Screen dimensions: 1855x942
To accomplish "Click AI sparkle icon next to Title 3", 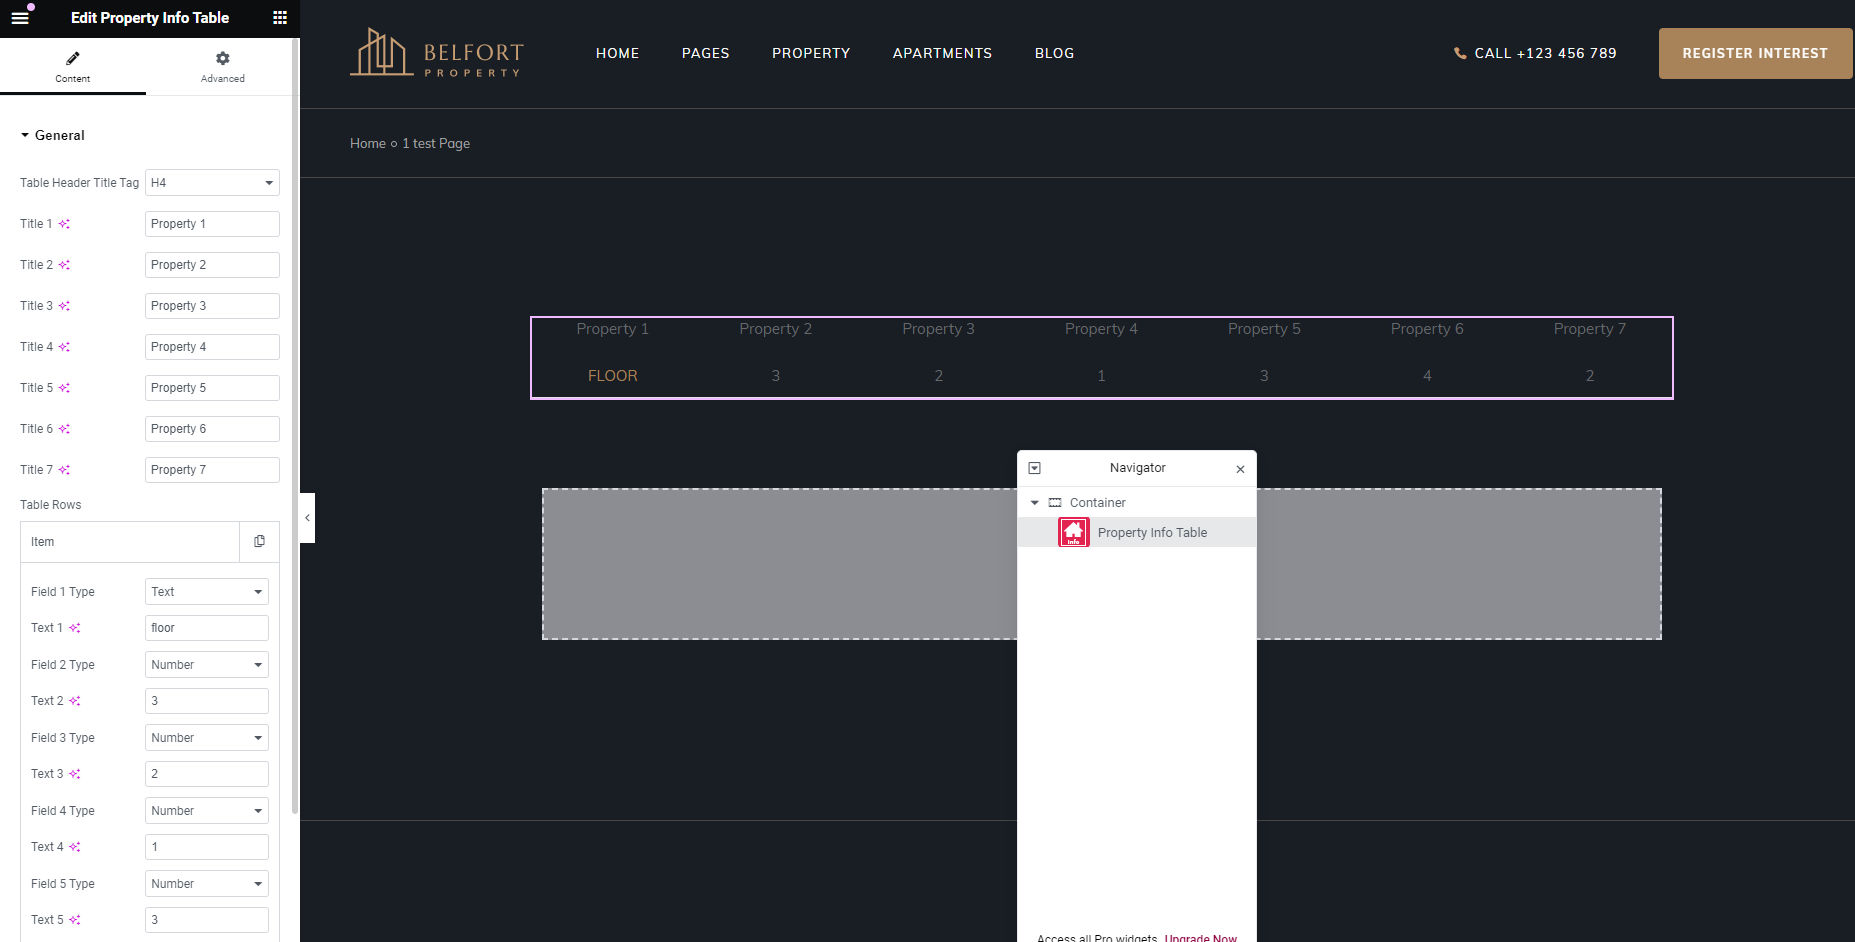I will click(x=64, y=306).
